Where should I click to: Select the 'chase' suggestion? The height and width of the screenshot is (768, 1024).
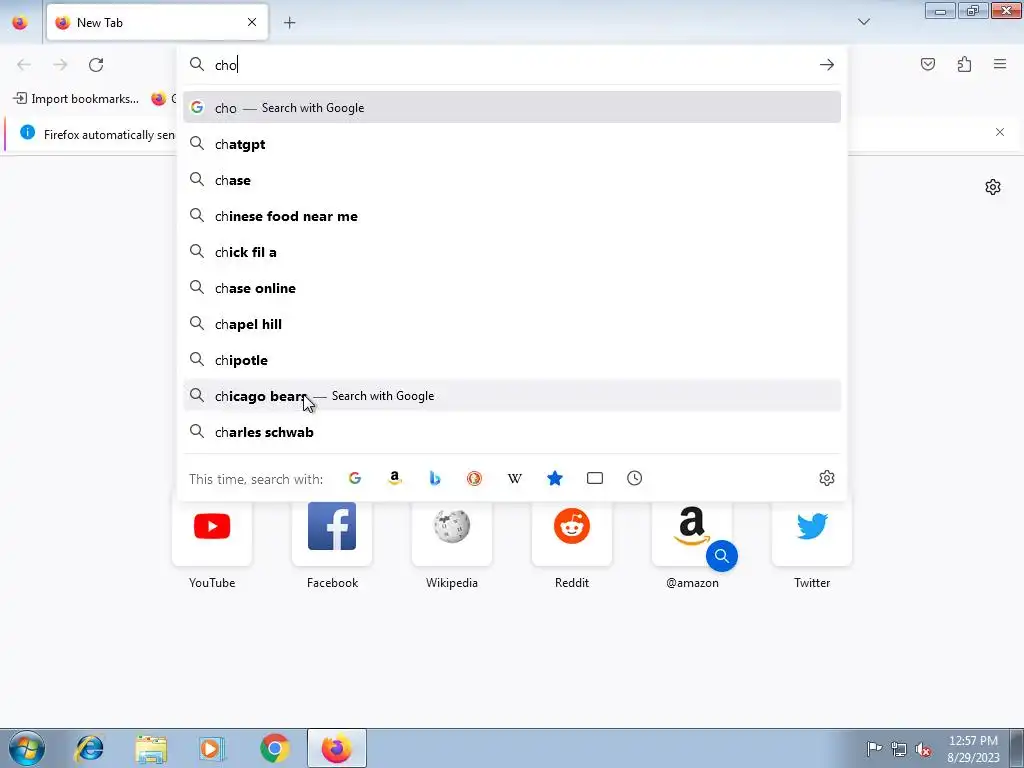click(x=511, y=180)
